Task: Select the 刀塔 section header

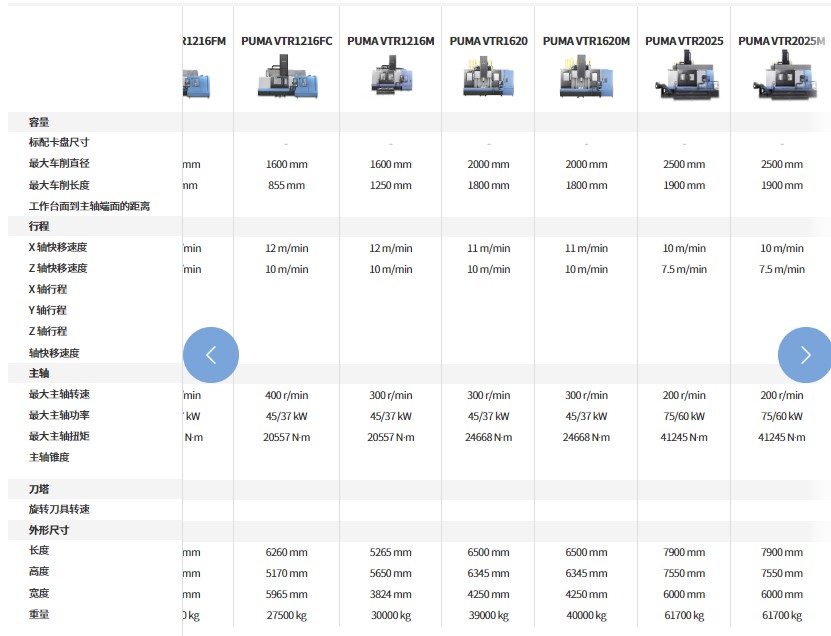Action: (x=39, y=489)
